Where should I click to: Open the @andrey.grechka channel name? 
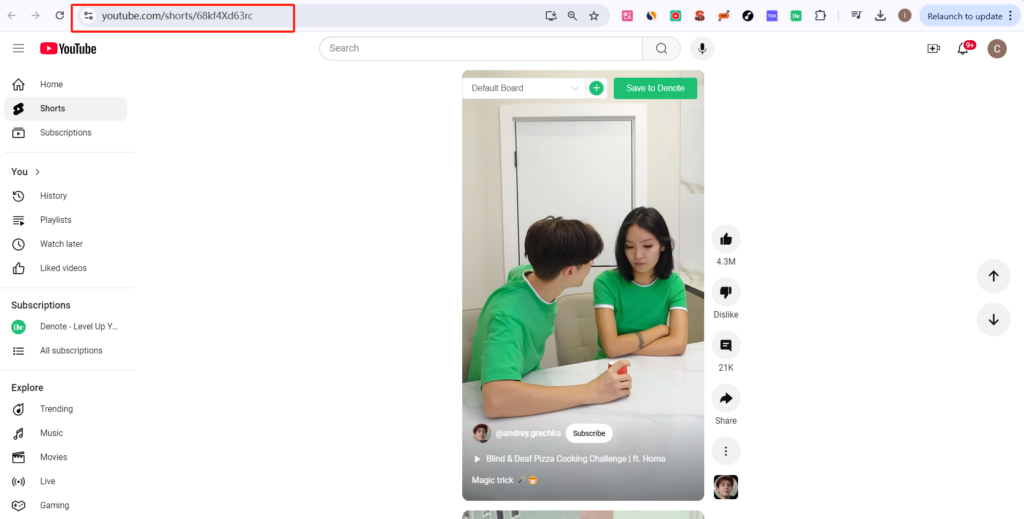pyautogui.click(x=528, y=433)
